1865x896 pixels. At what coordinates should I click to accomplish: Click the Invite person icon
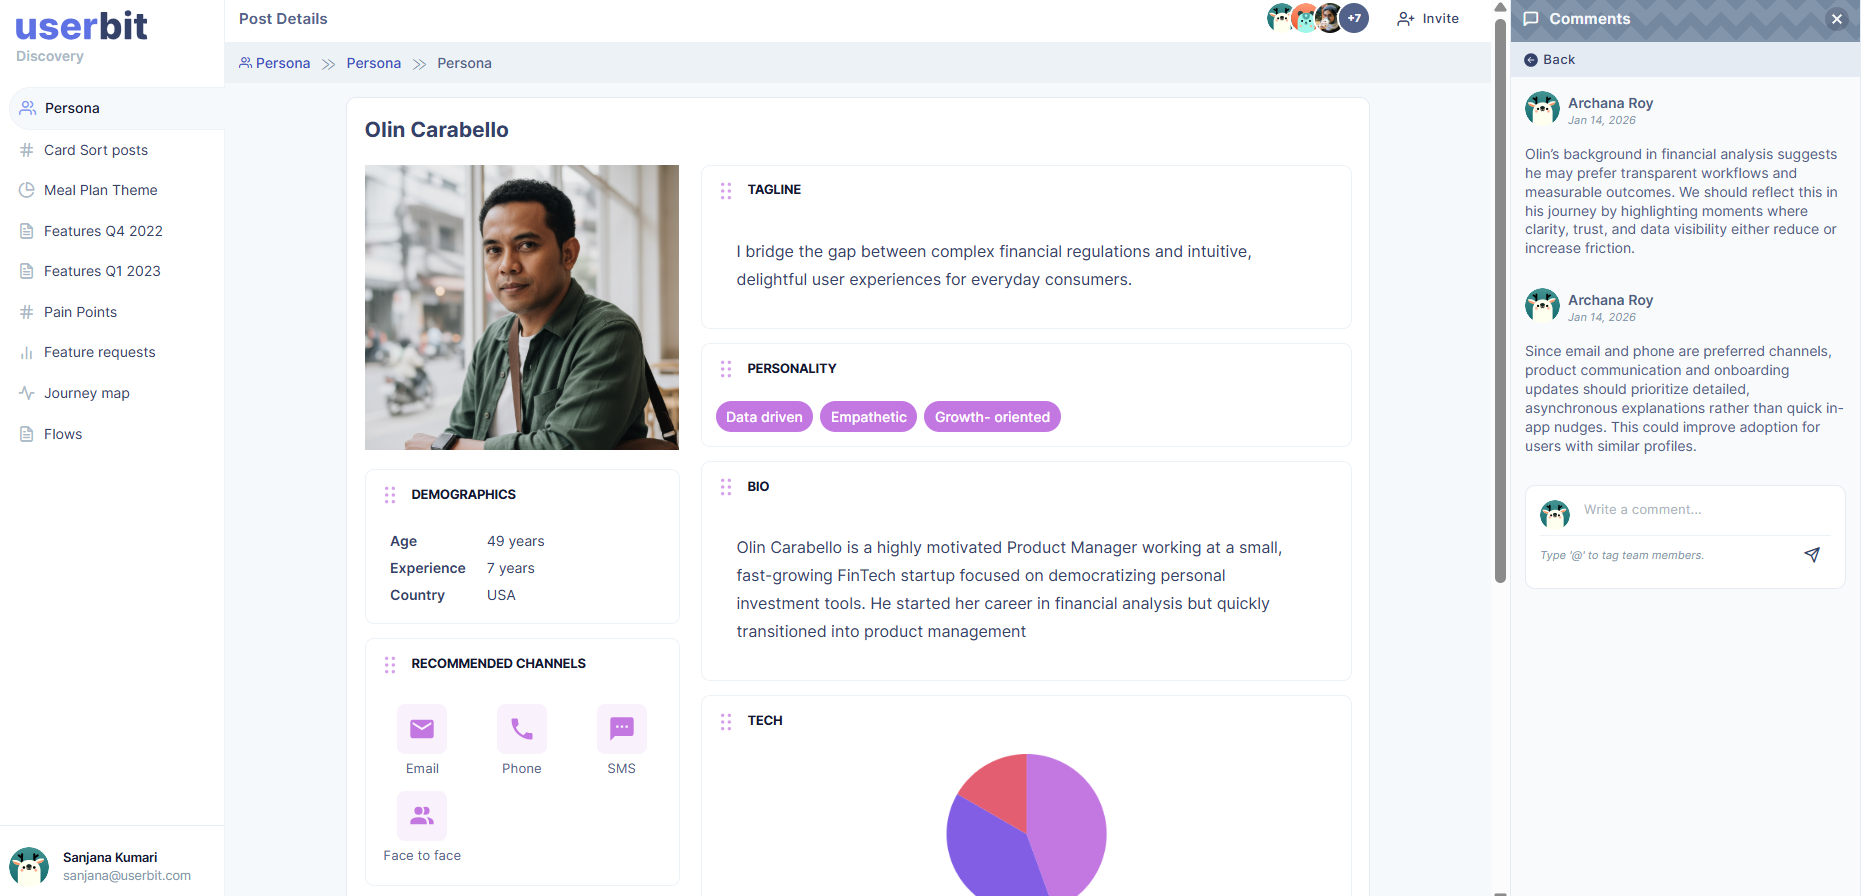[x=1405, y=18]
